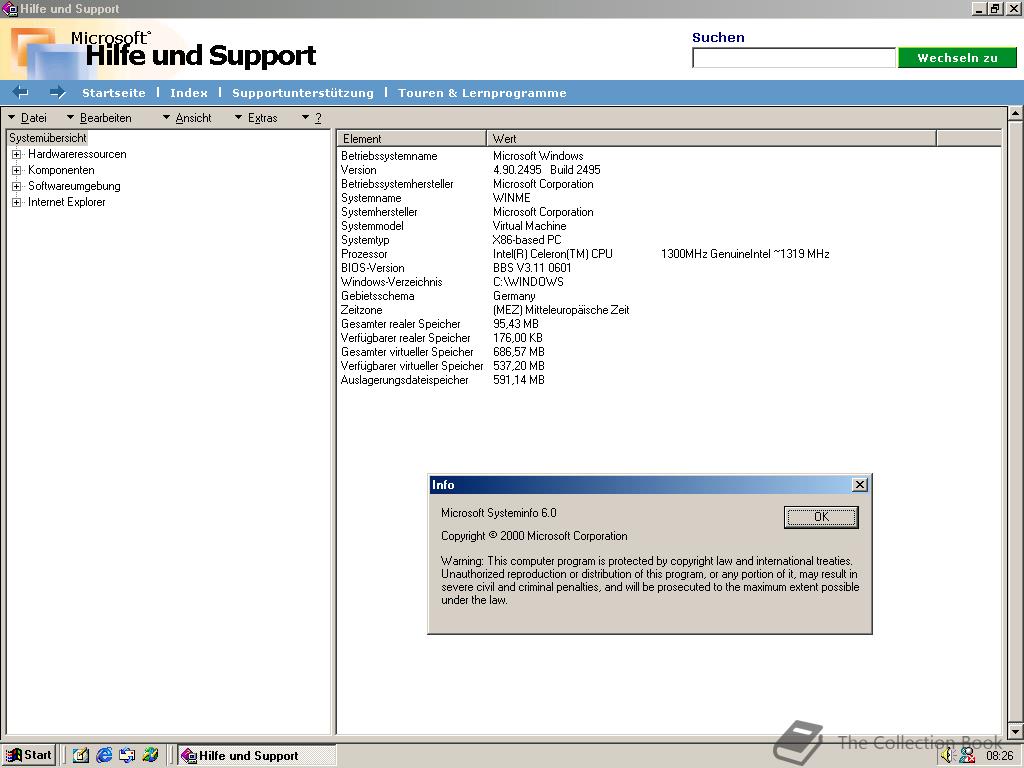Click the Virtual Machine value
1024x768 pixels.
[x=529, y=226]
